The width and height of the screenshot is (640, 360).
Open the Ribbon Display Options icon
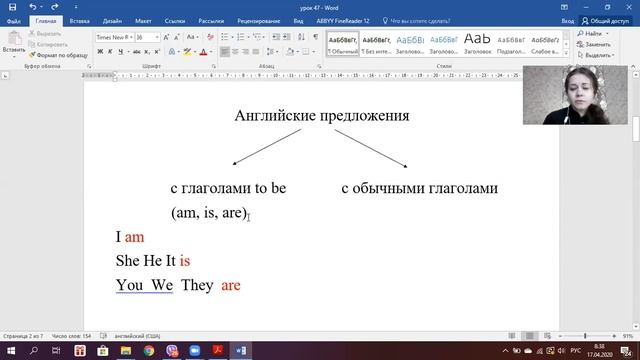[564, 7]
